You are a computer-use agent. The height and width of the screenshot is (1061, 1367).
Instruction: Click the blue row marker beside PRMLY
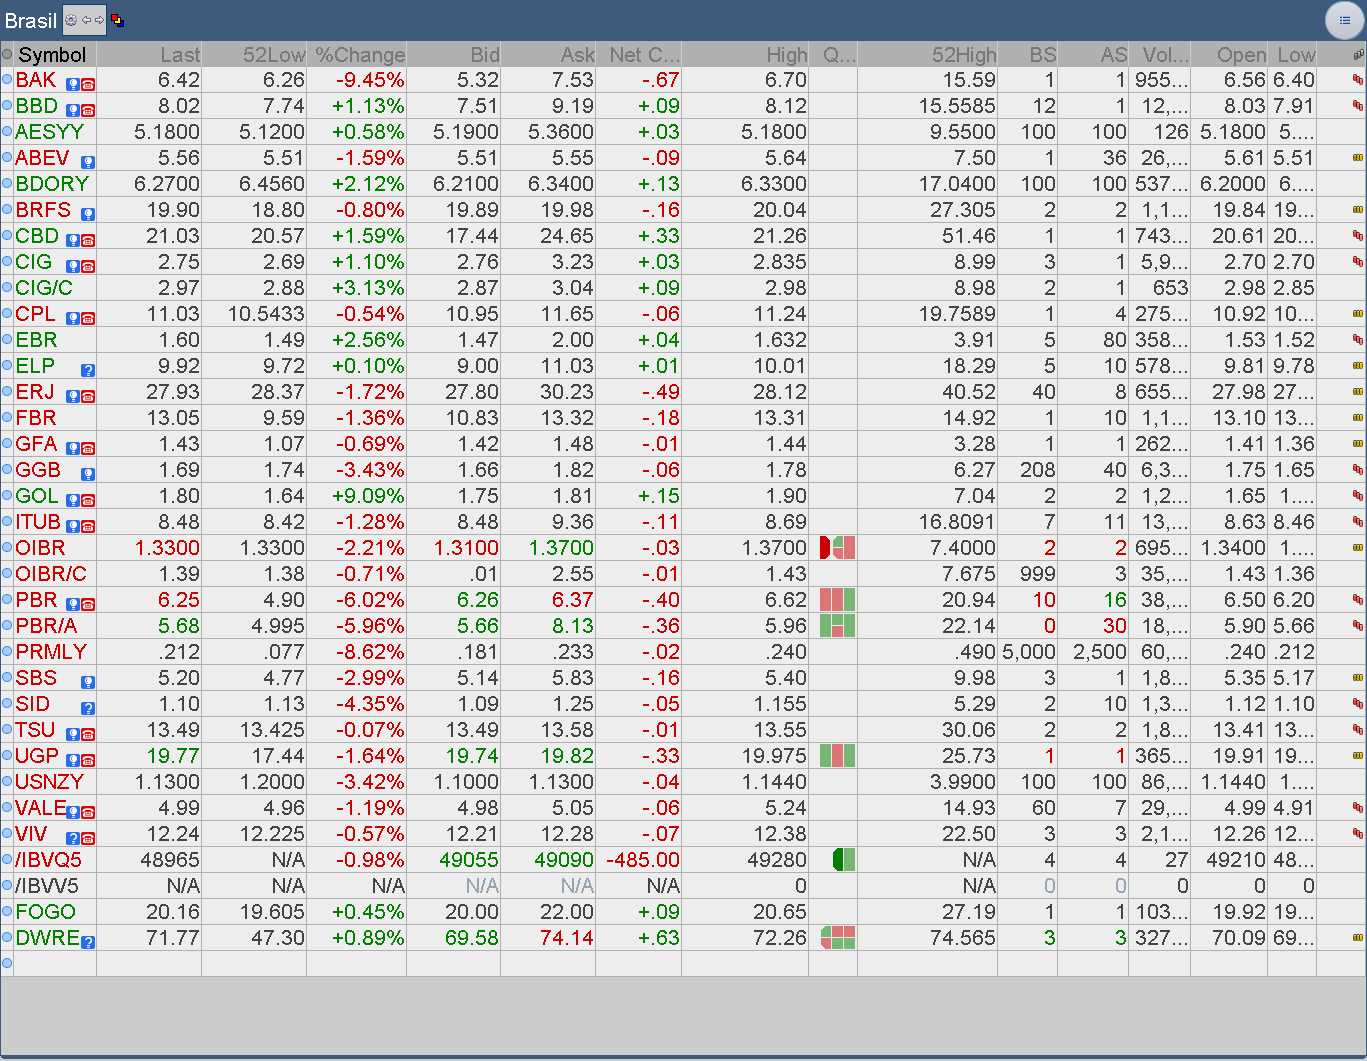coord(7,651)
